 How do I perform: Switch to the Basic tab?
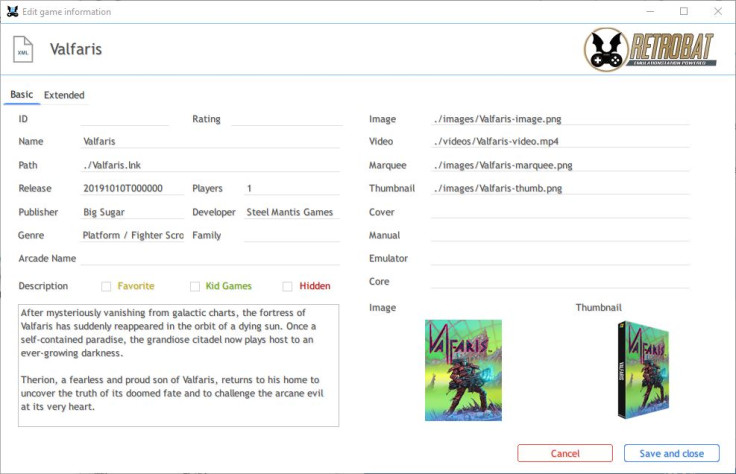(x=22, y=94)
